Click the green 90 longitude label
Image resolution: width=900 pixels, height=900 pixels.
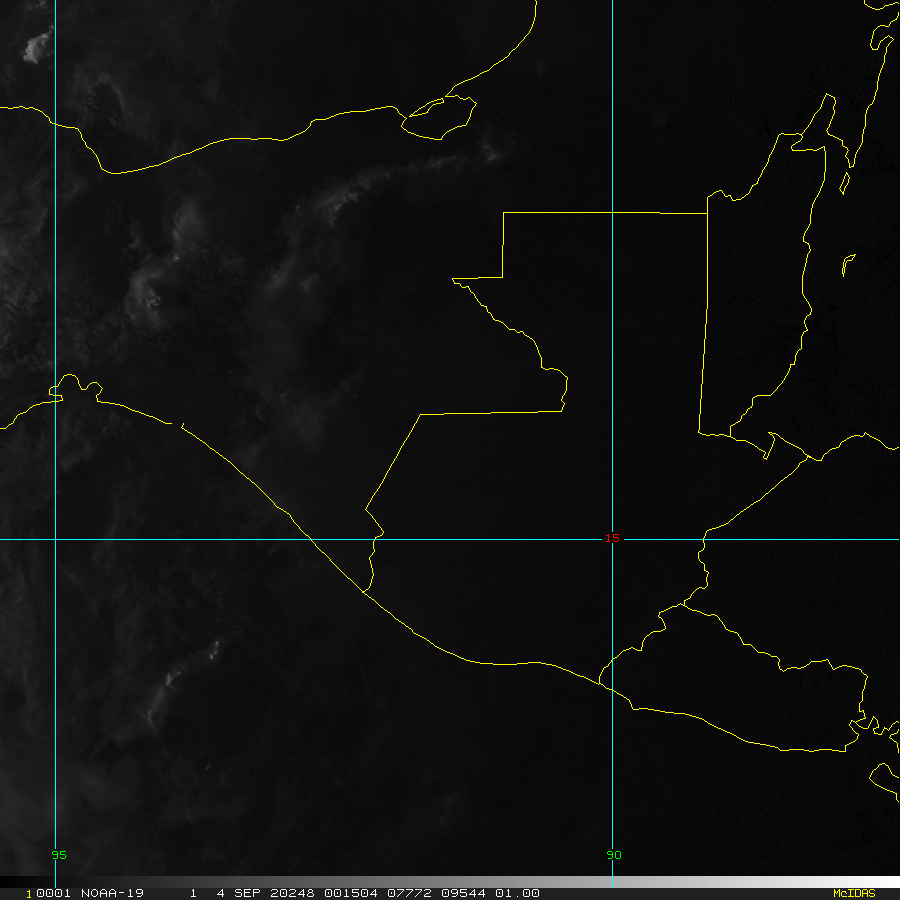[x=613, y=855]
